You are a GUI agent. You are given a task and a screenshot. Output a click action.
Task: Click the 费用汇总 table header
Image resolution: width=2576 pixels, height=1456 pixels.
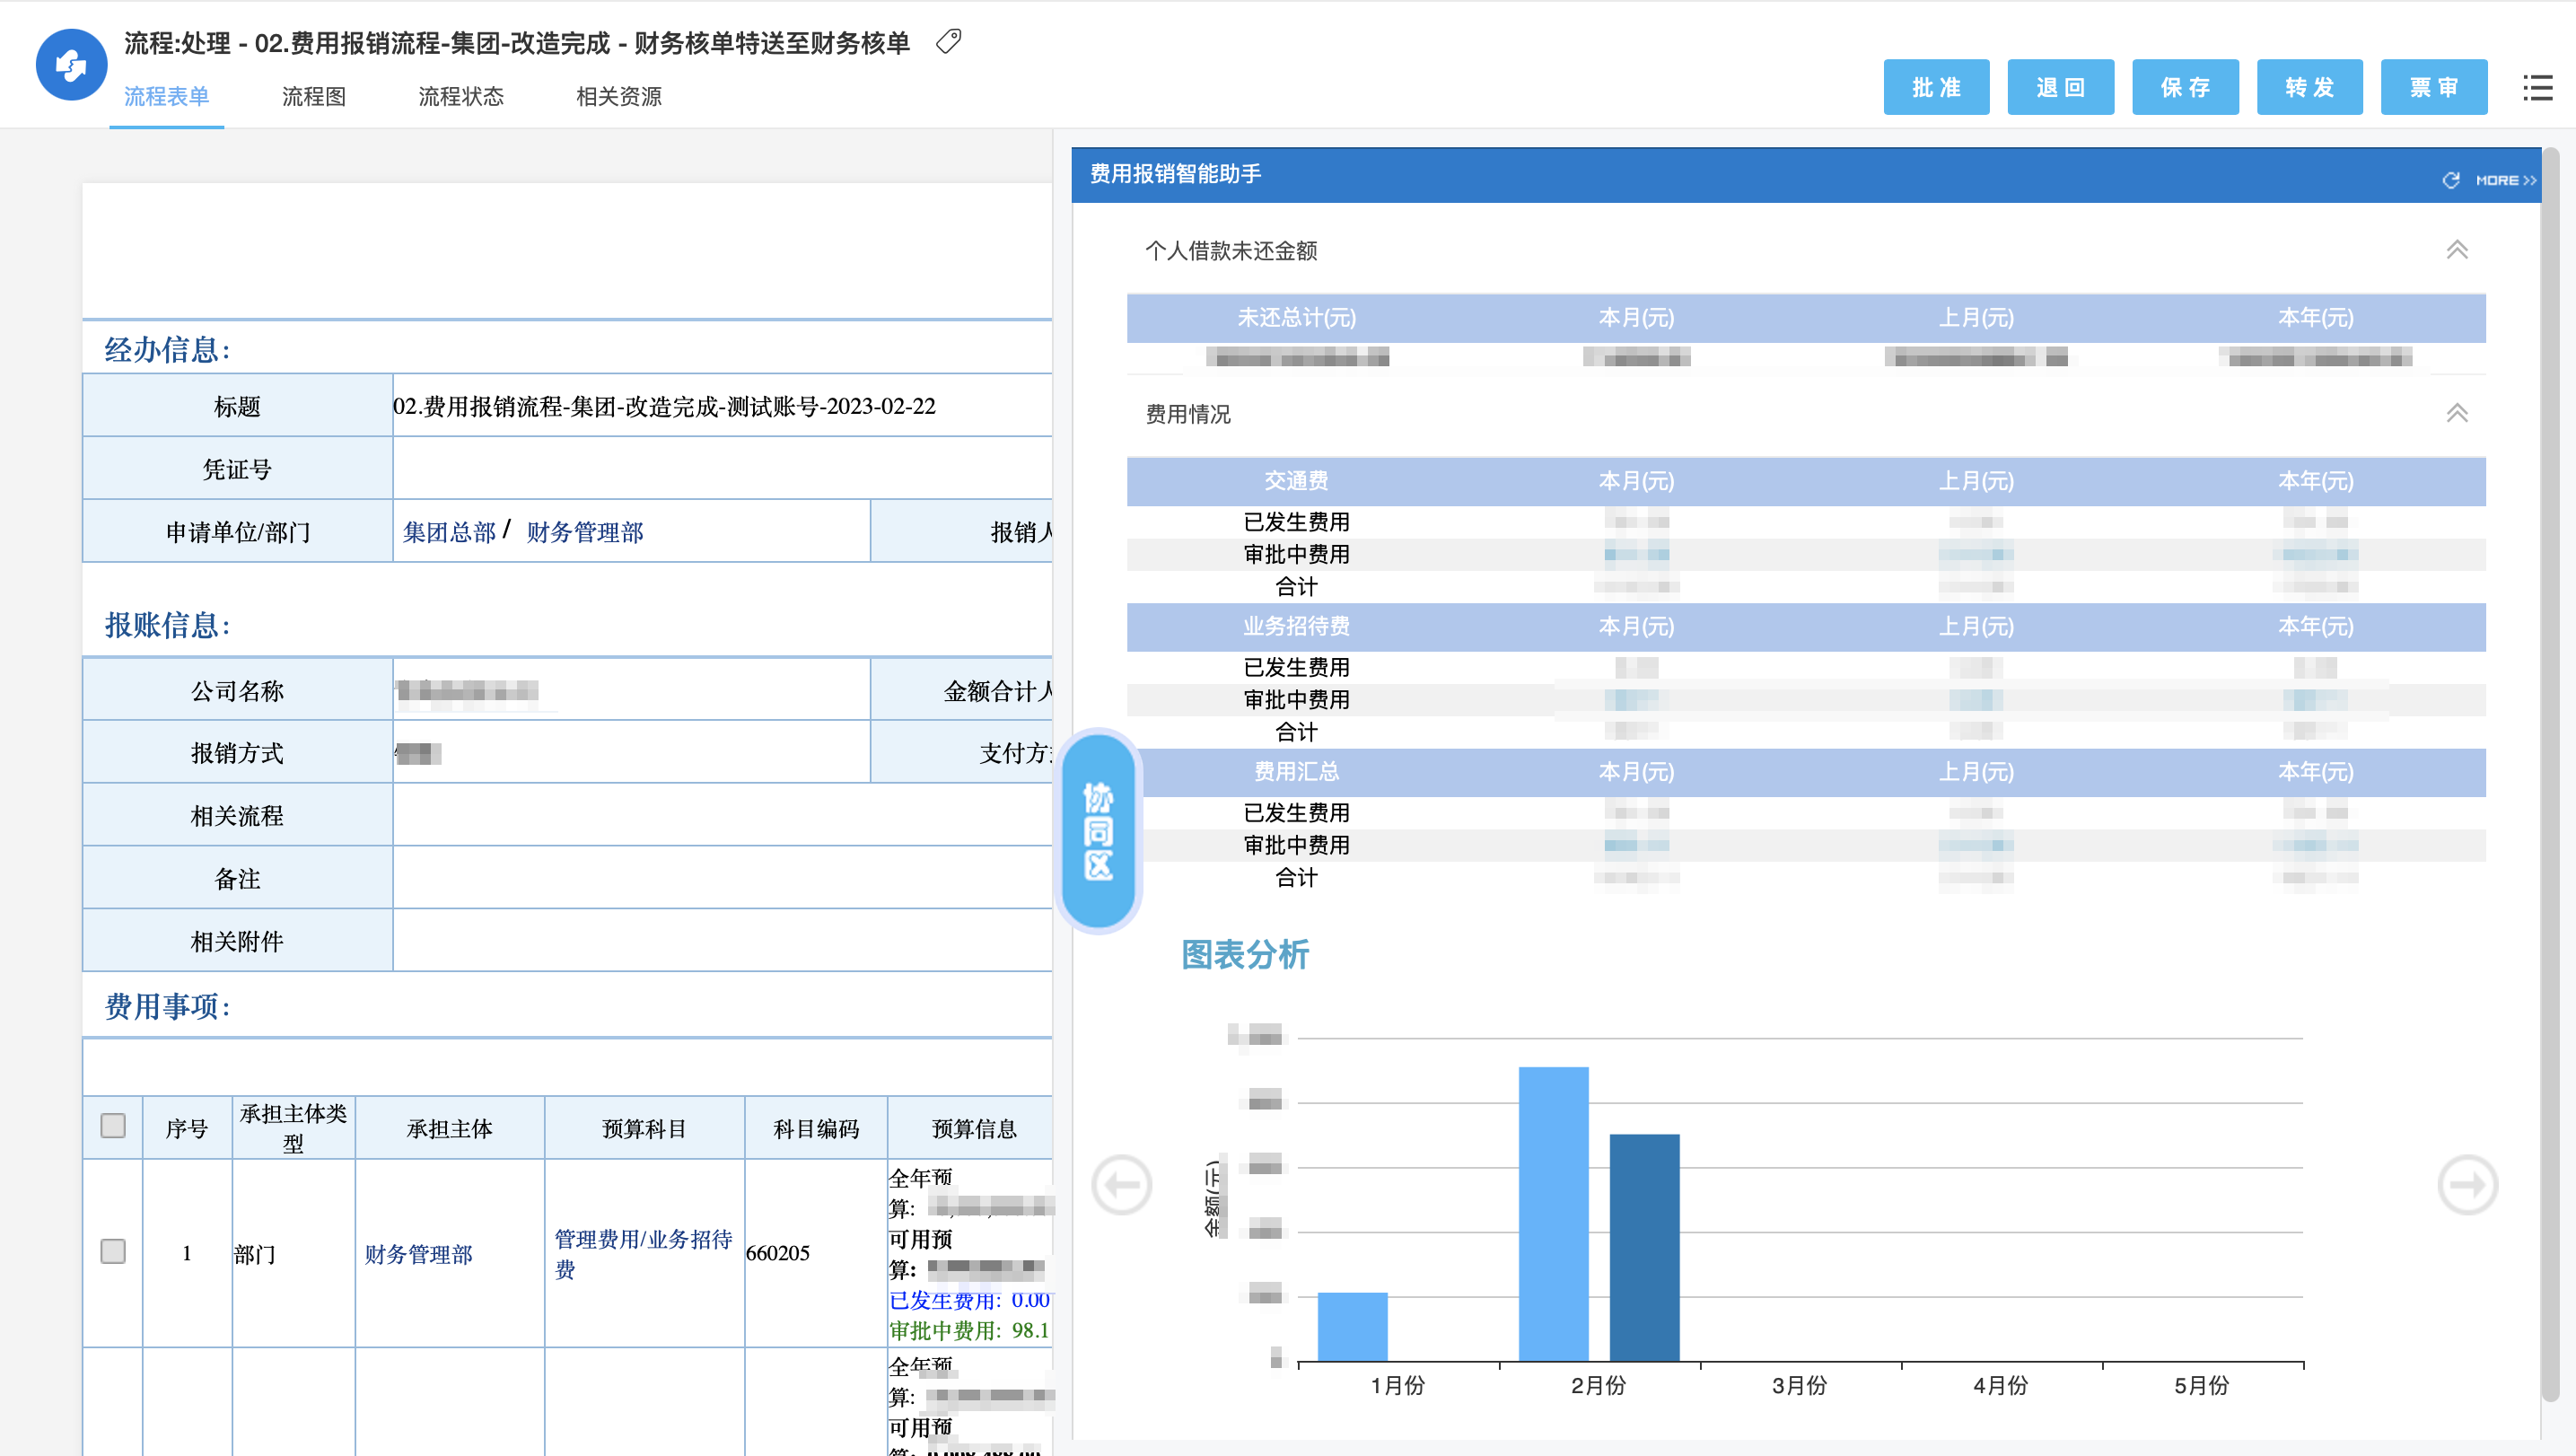[1296, 771]
